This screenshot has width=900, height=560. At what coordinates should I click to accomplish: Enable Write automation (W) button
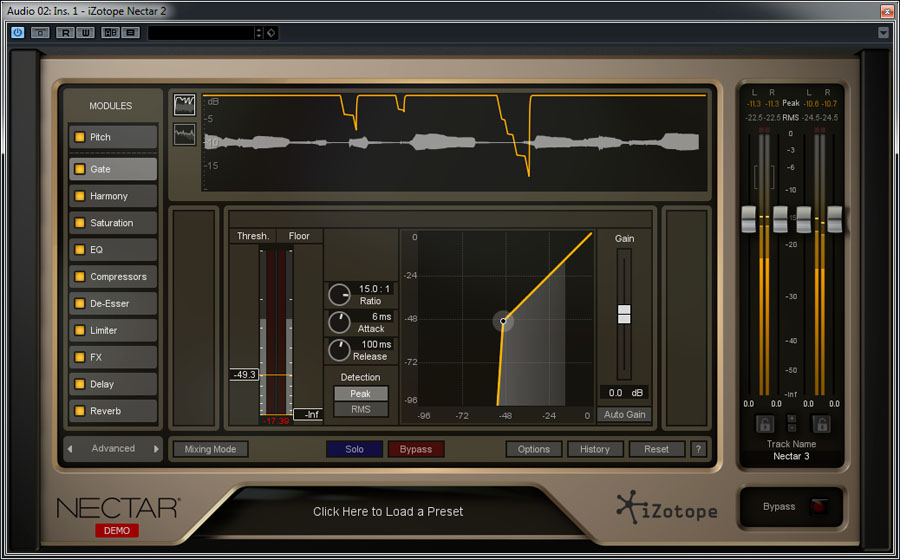[x=86, y=32]
